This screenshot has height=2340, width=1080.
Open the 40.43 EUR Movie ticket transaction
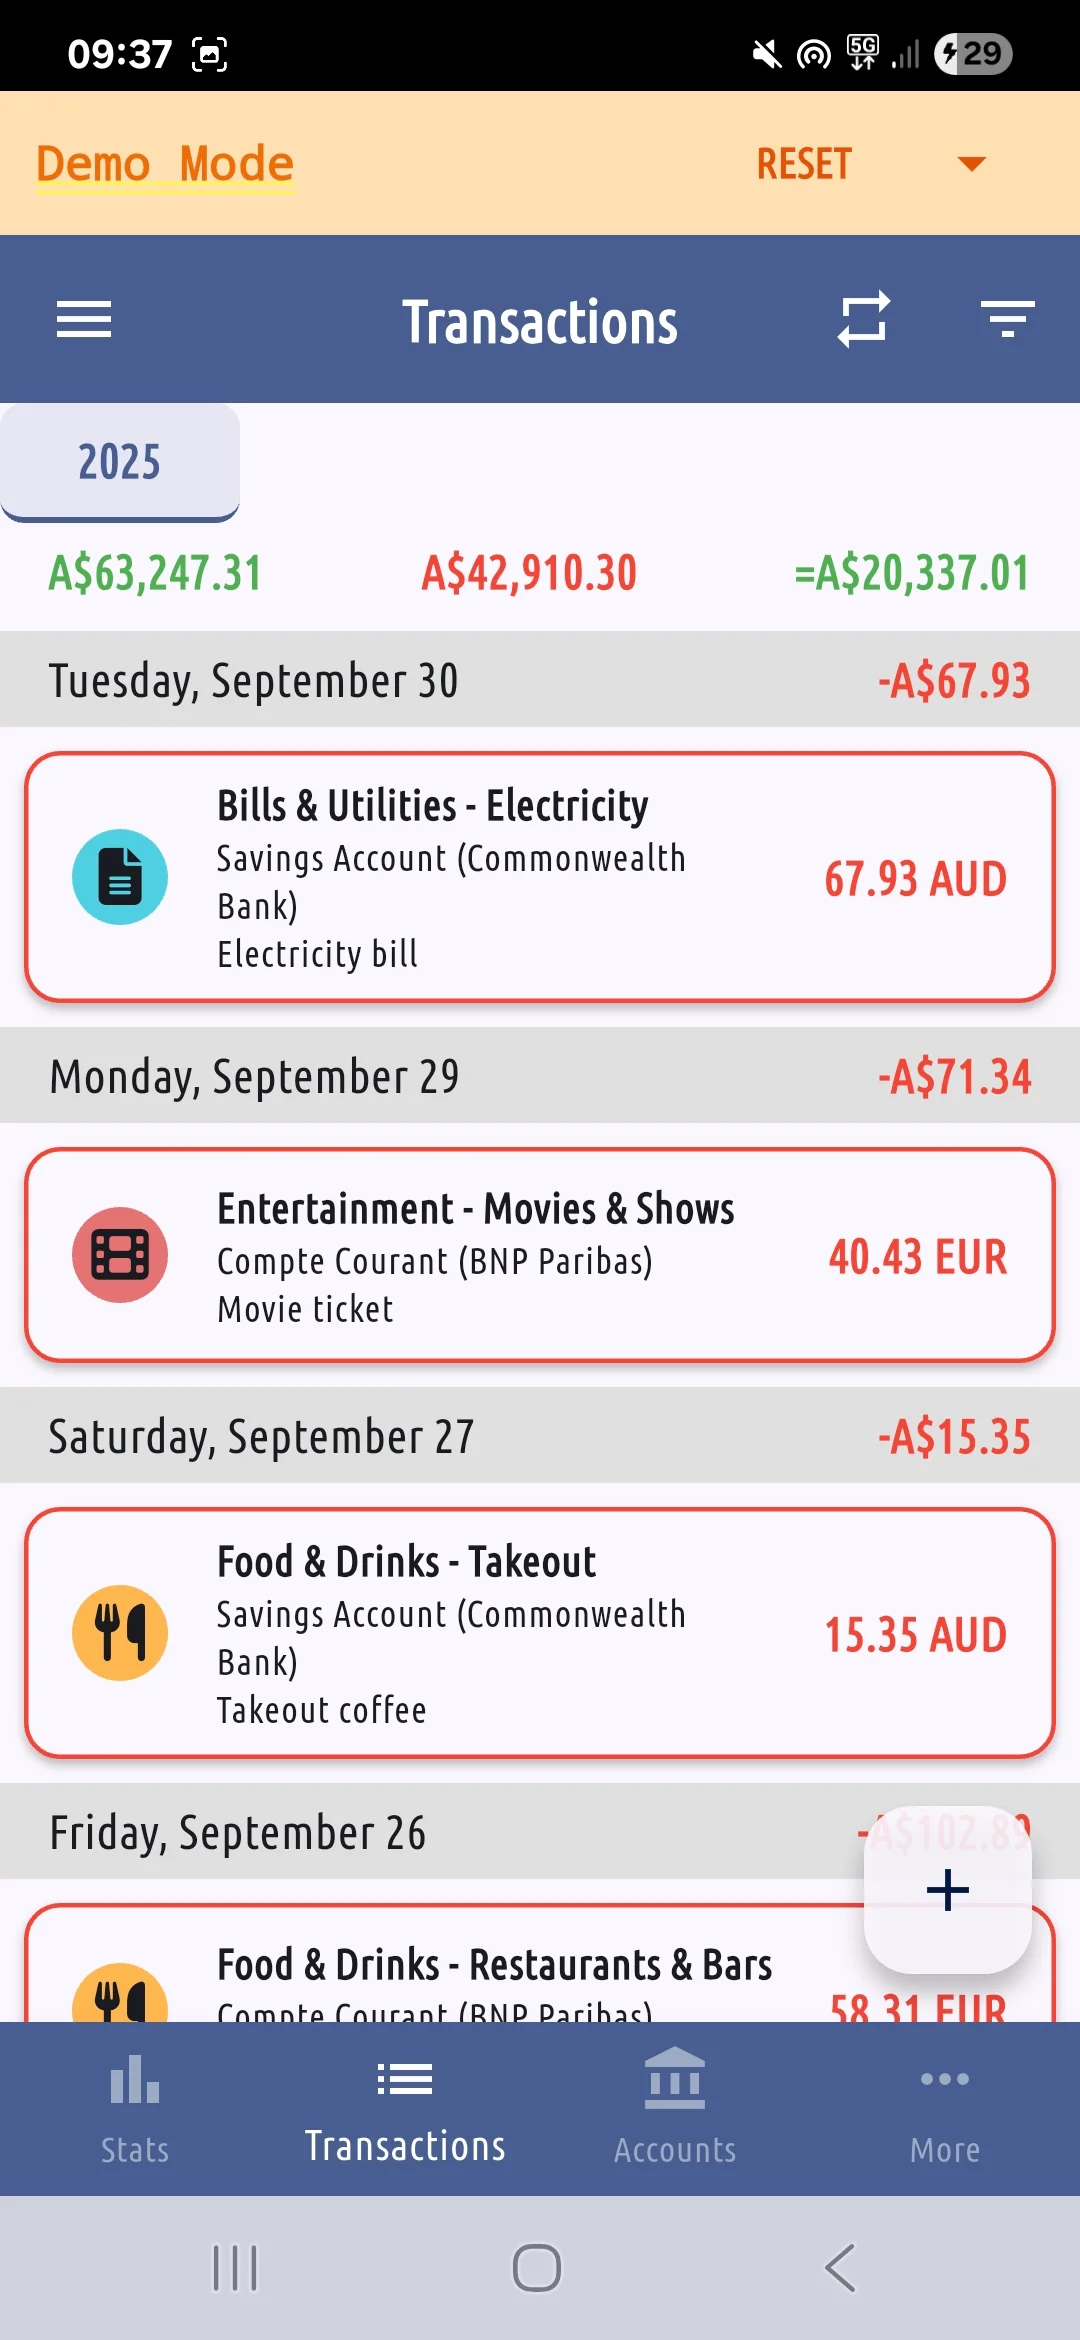click(540, 1255)
